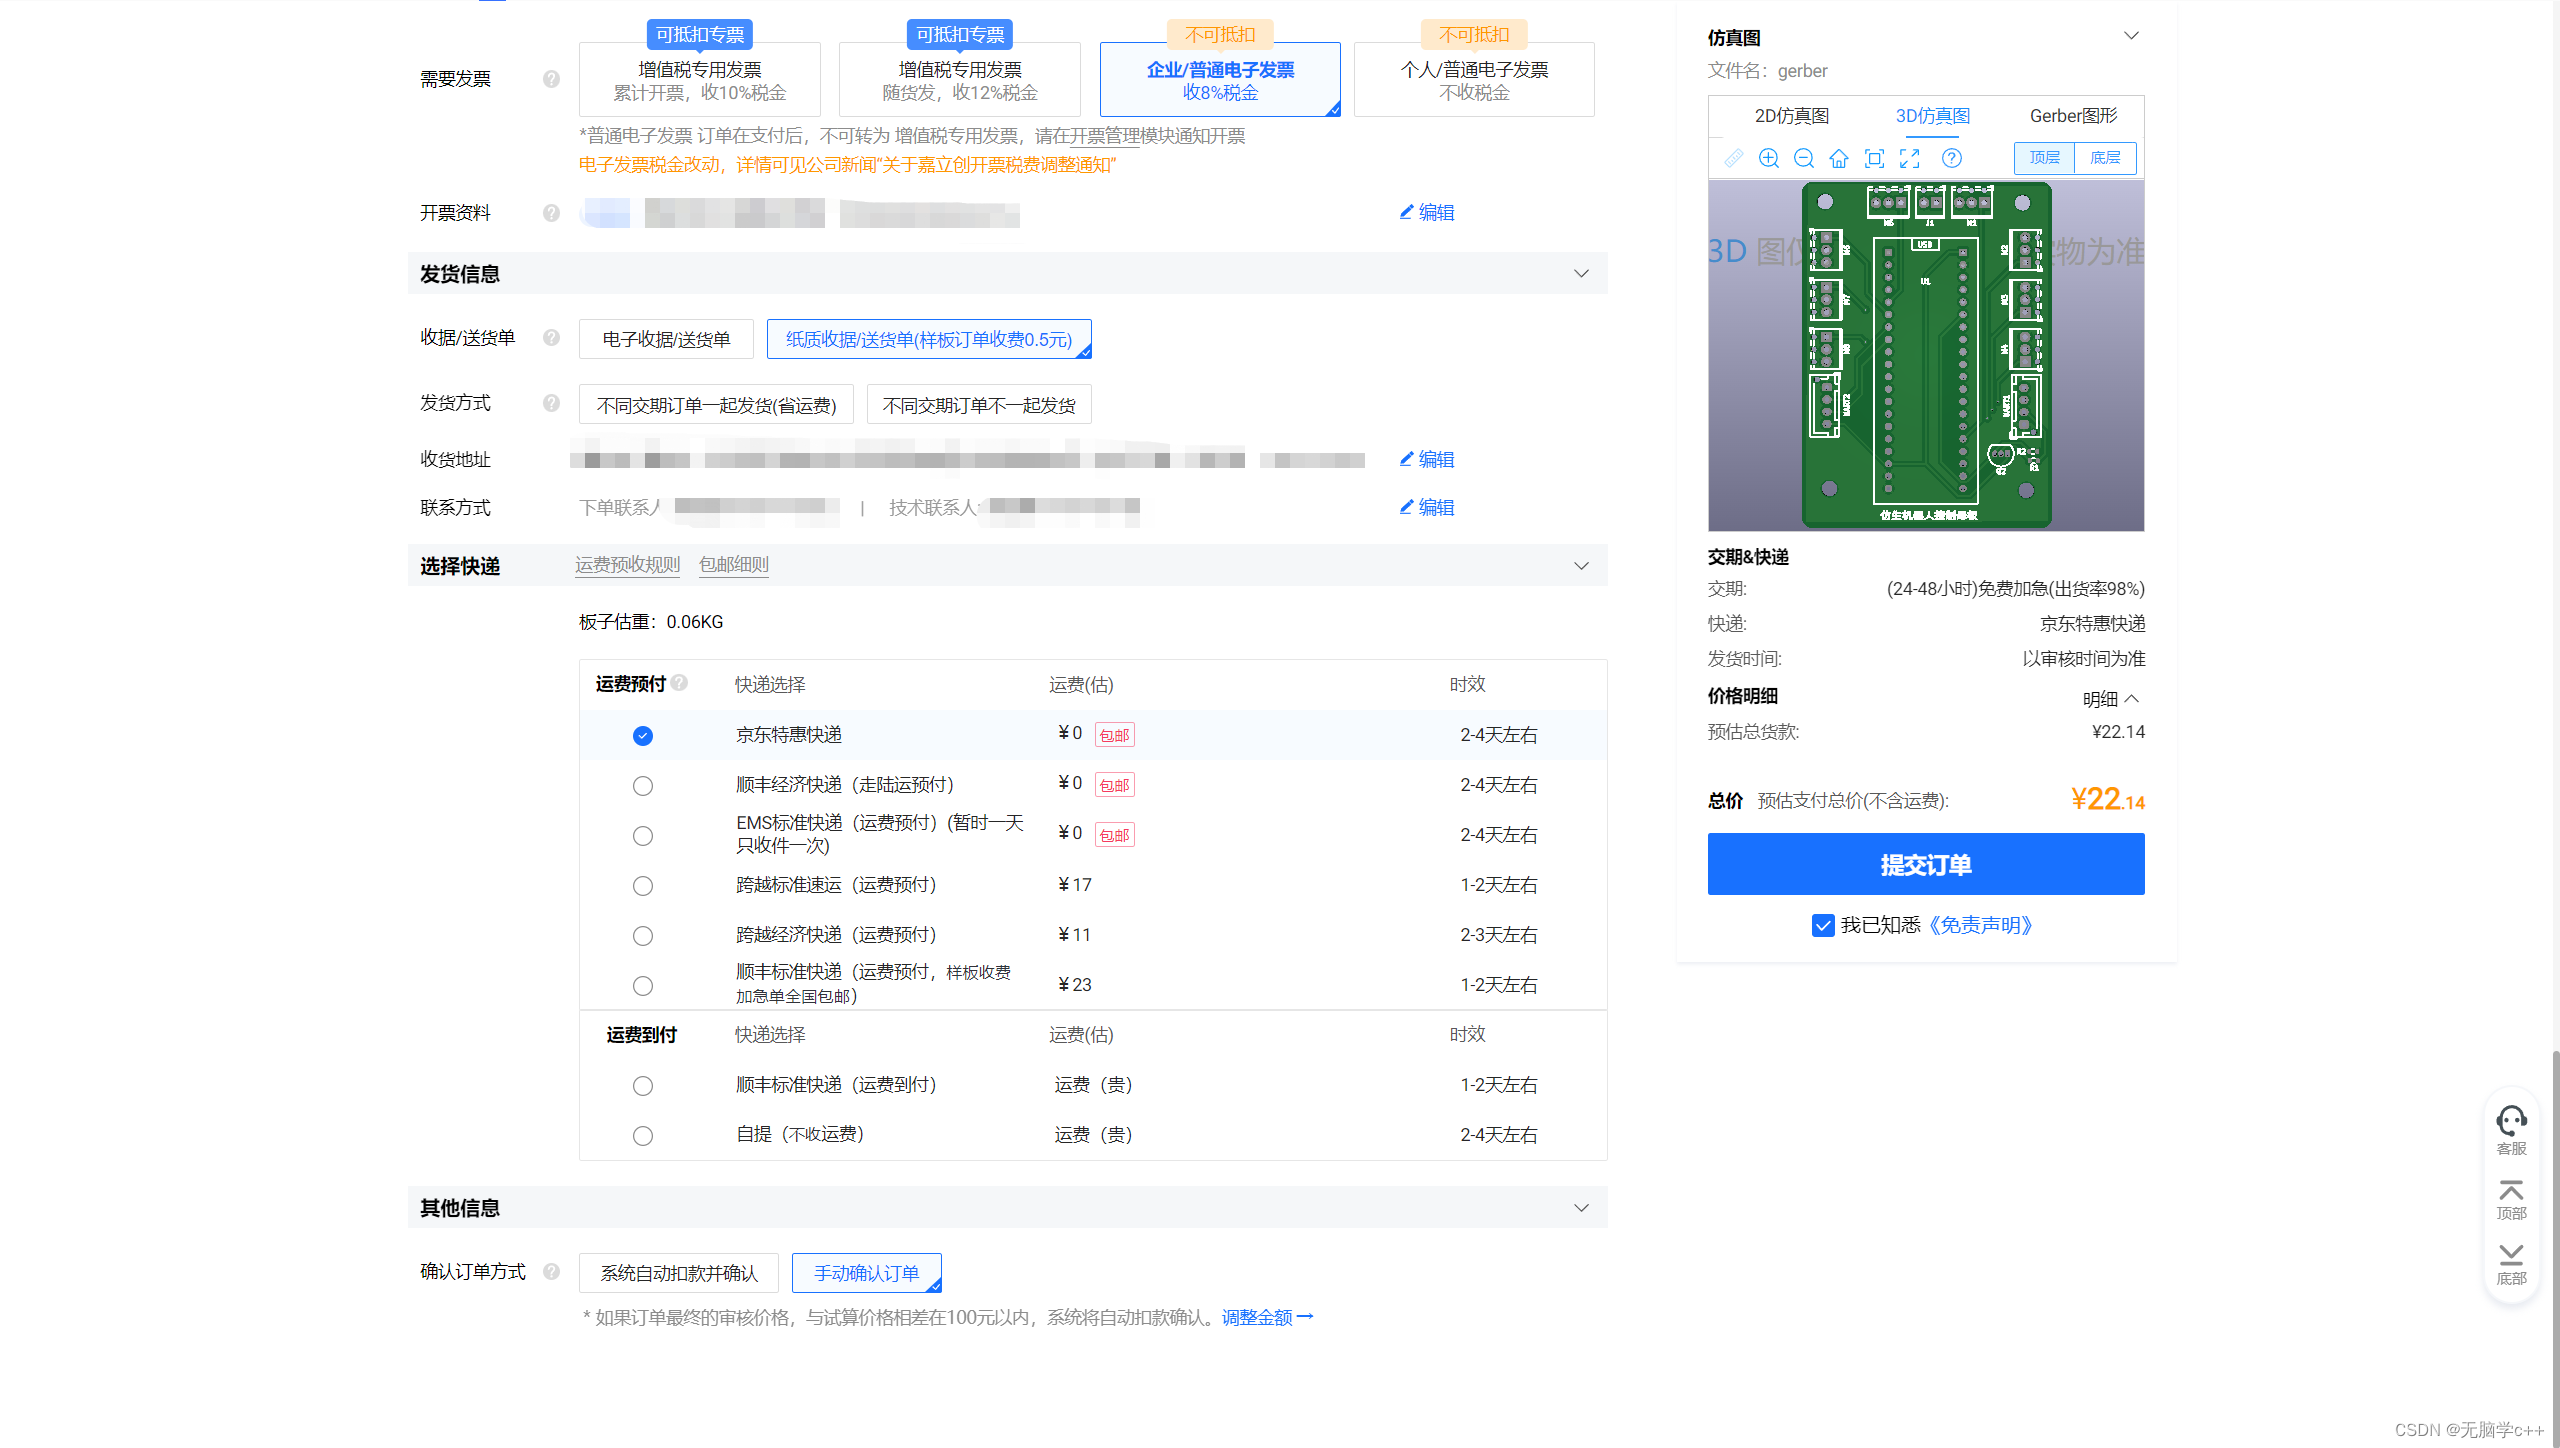Select 手动确认订单 option
The width and height of the screenshot is (2560, 1448).
pyautogui.click(x=867, y=1273)
